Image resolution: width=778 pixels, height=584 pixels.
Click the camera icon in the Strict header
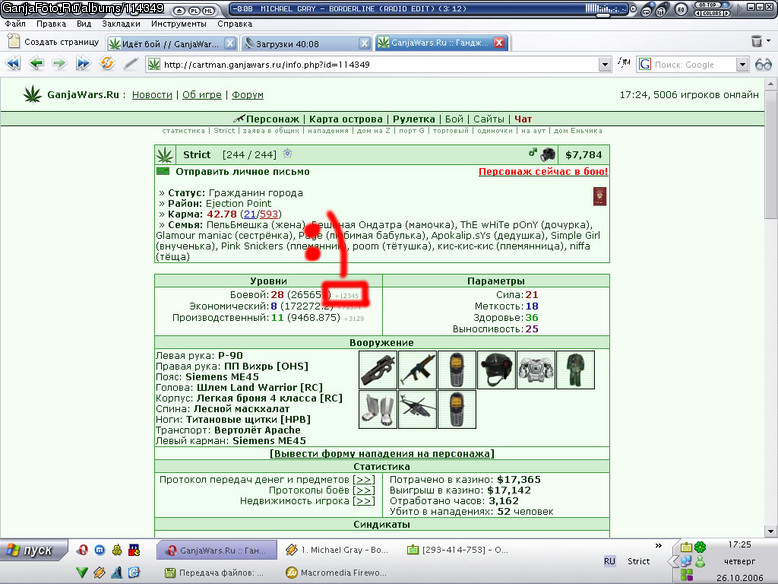tap(548, 154)
